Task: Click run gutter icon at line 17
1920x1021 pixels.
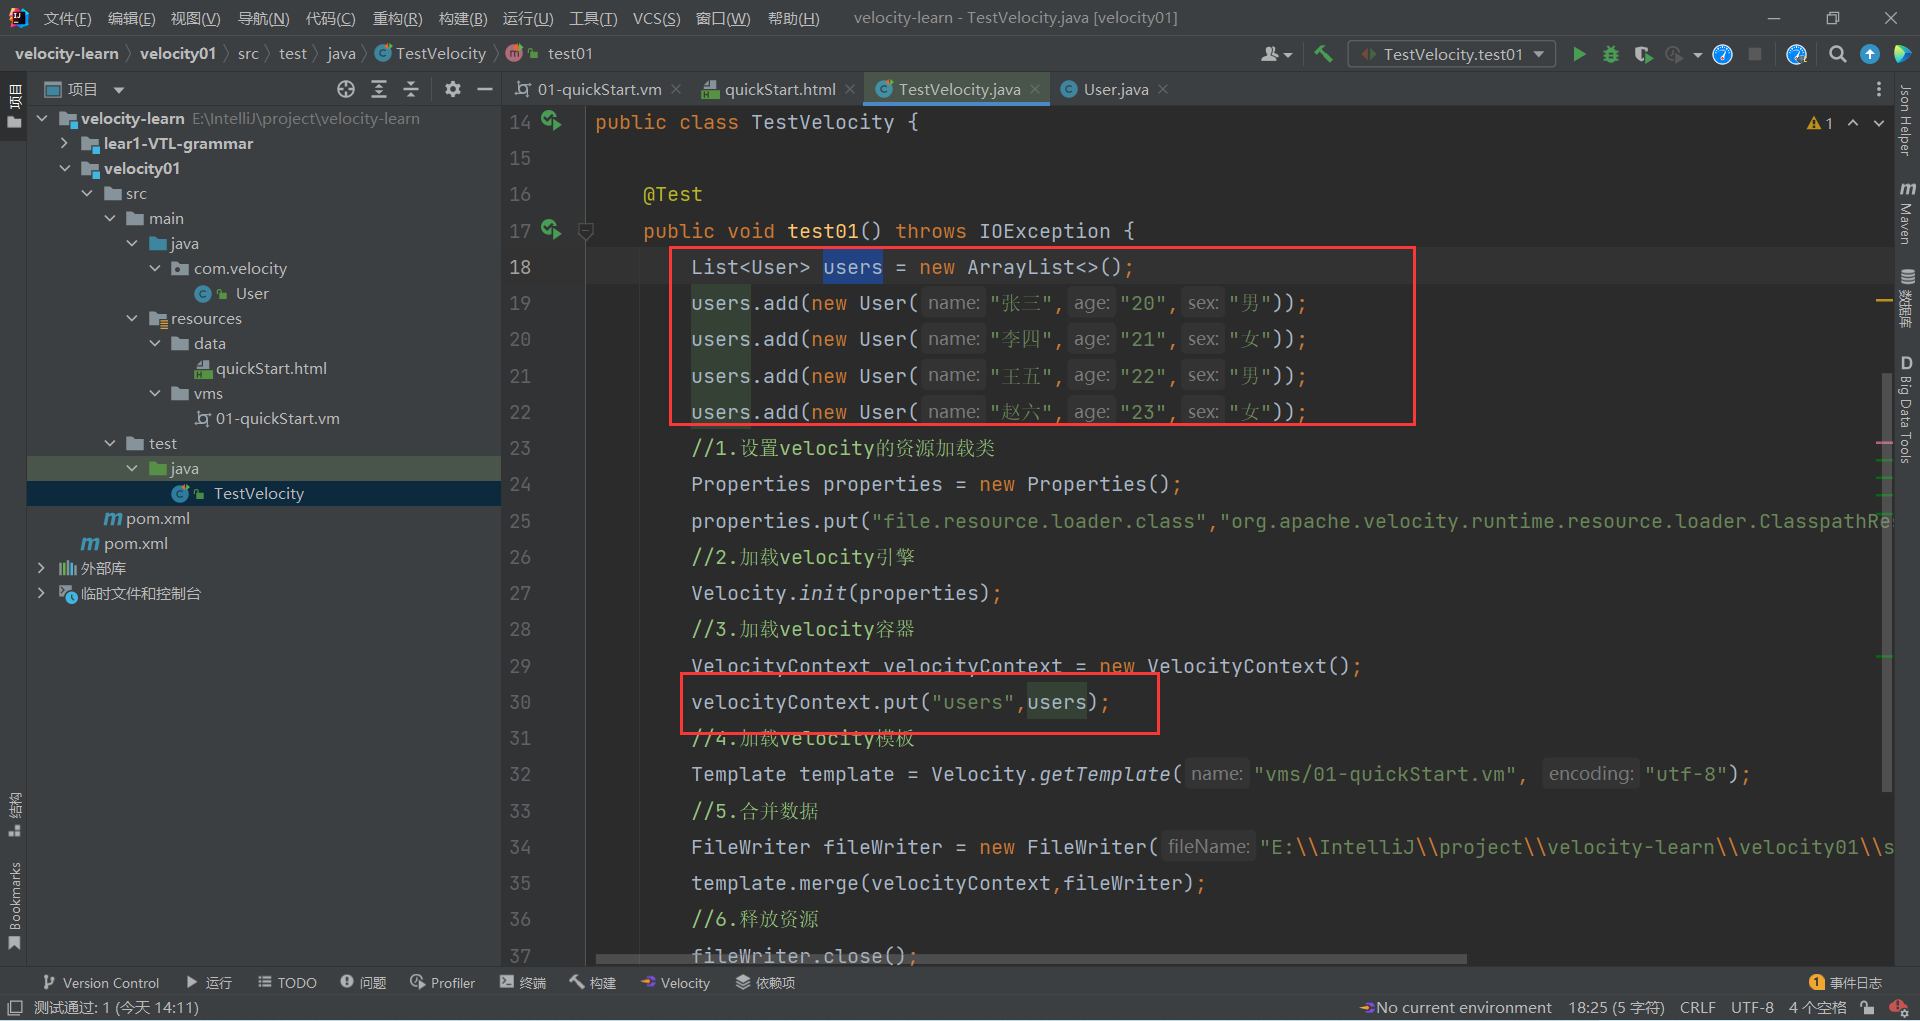Action: pyautogui.click(x=551, y=230)
